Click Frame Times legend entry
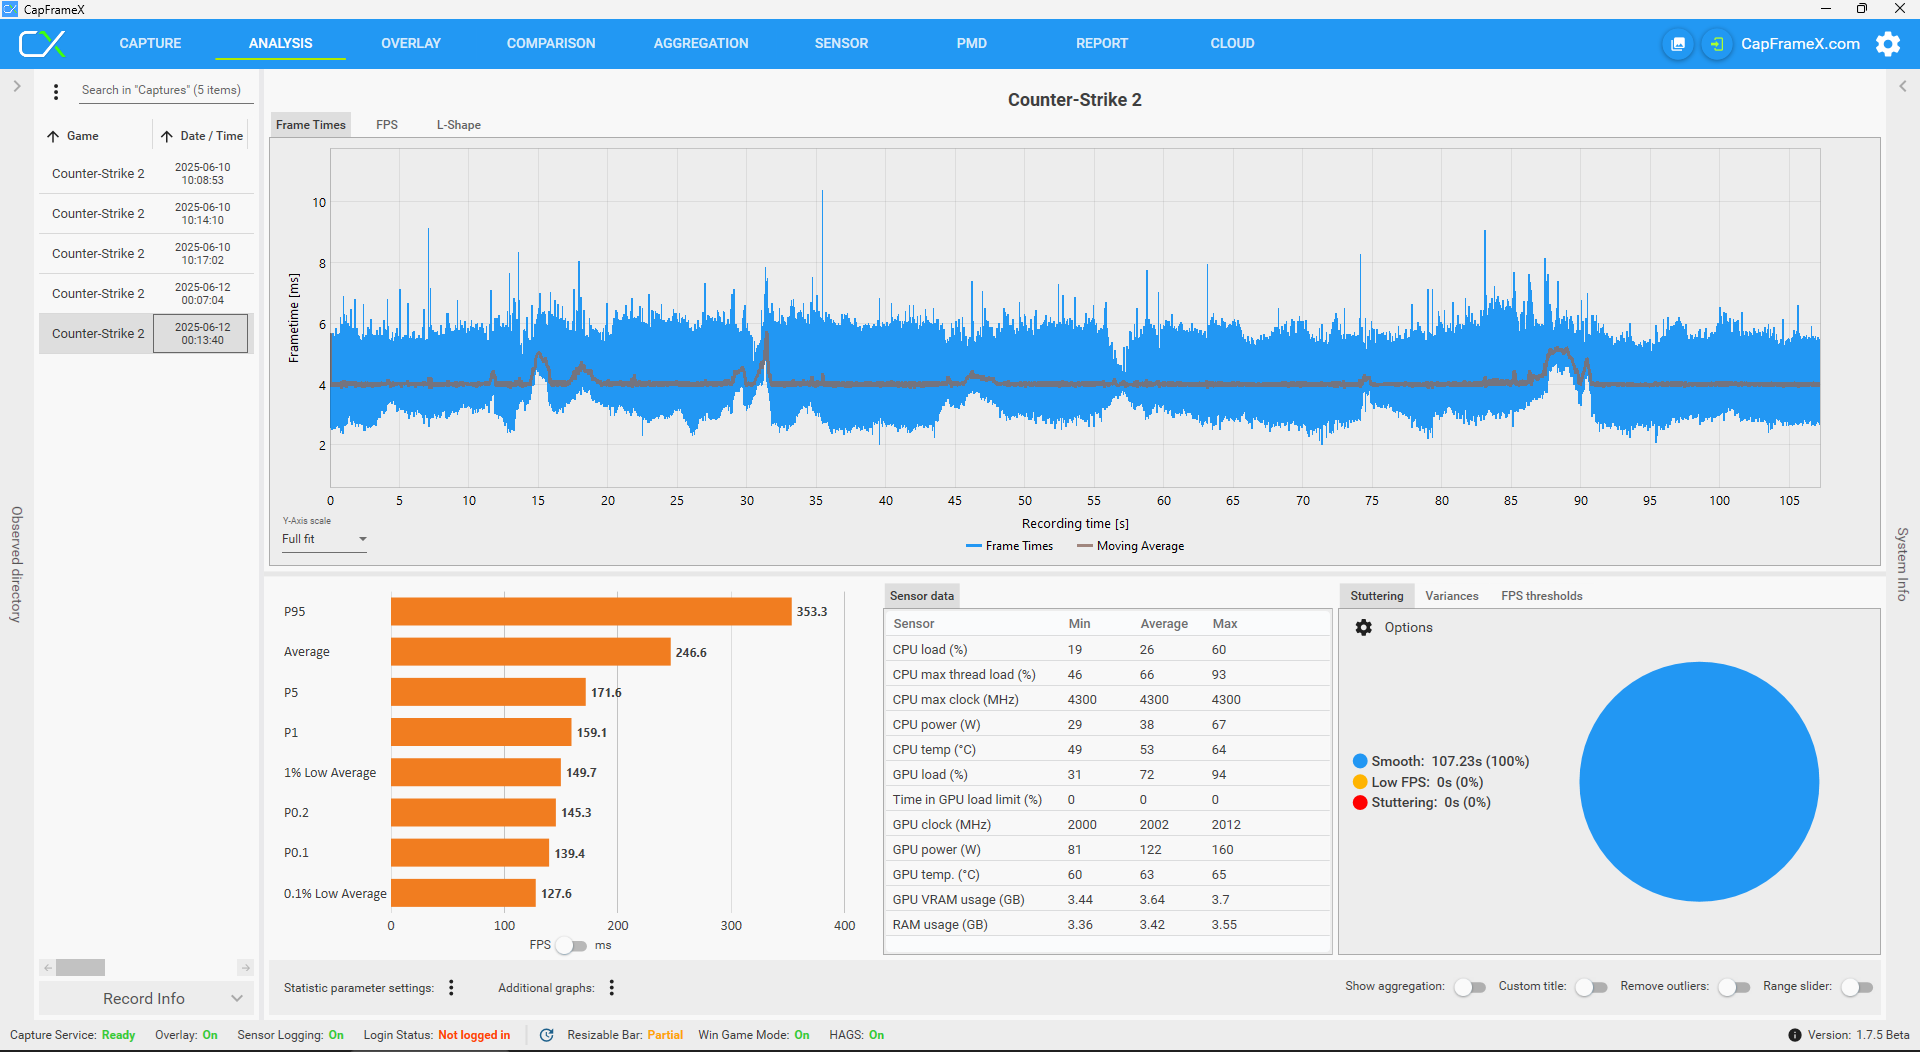The image size is (1920, 1052). pos(1009,546)
